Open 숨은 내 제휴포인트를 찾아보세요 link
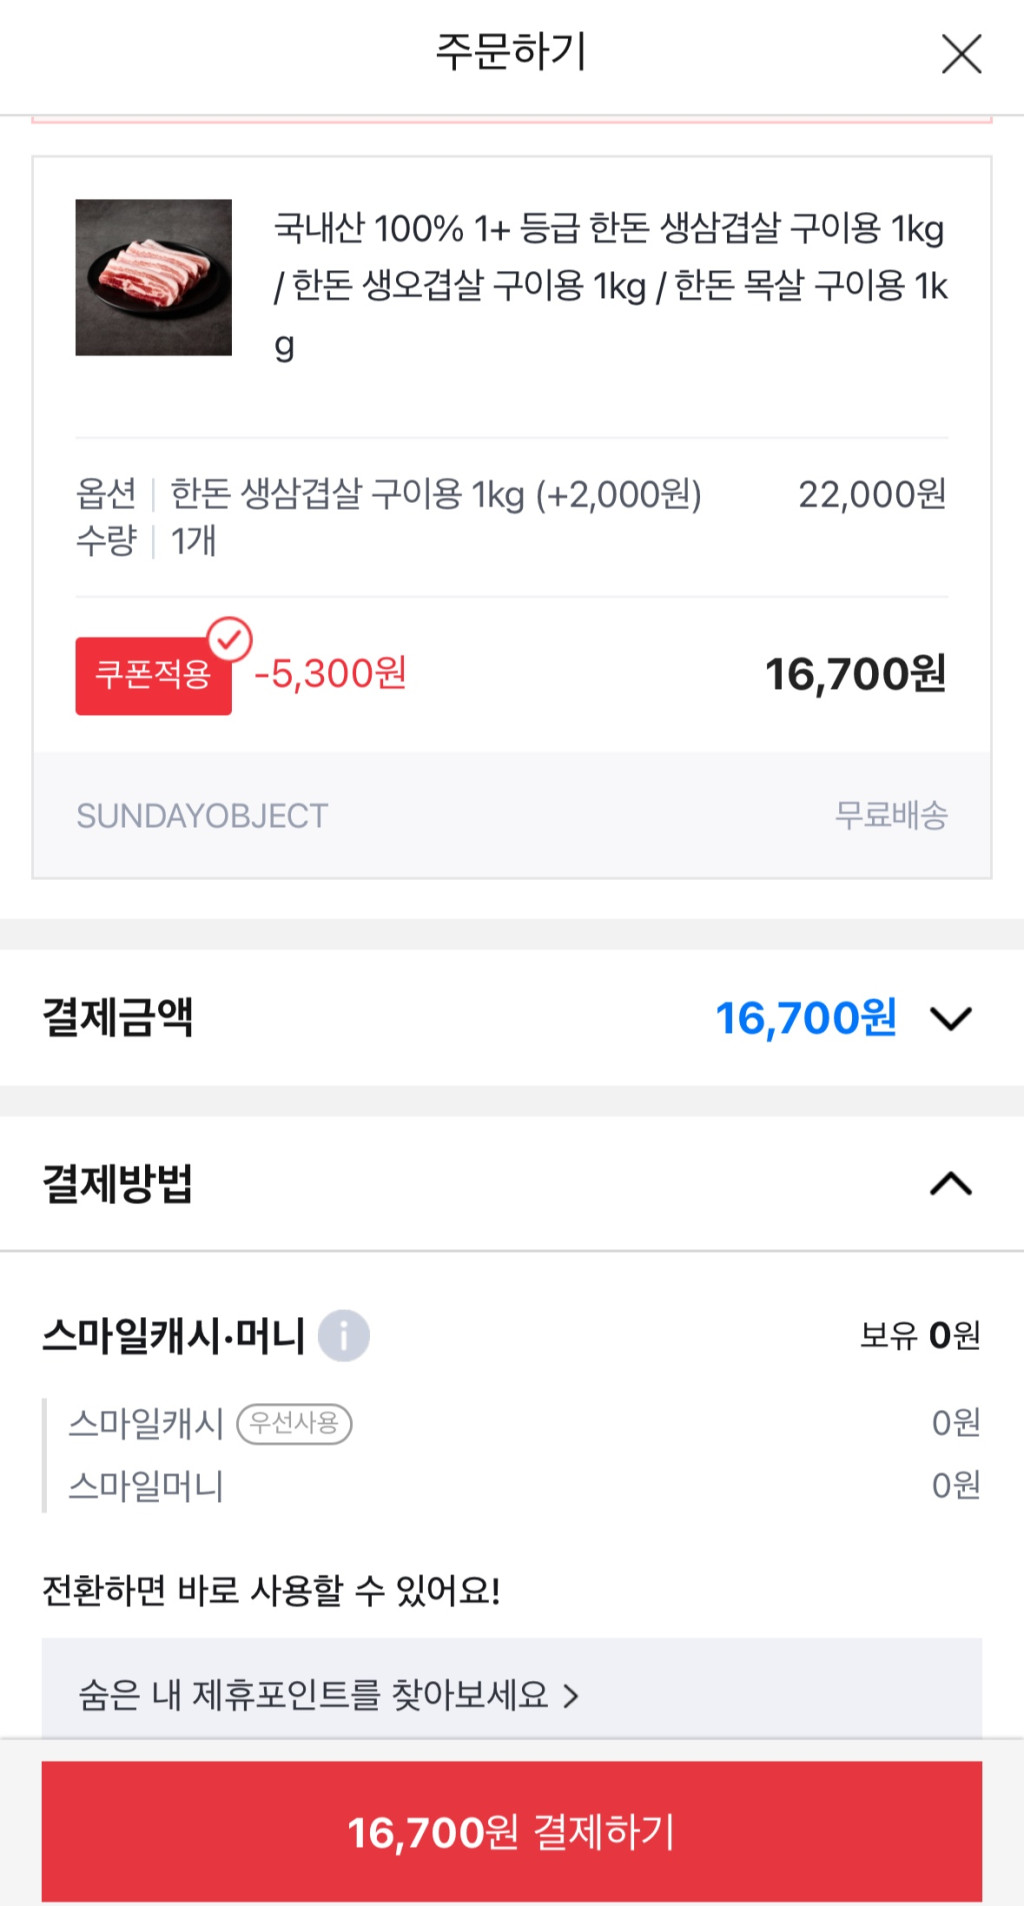This screenshot has height=1906, width=1024. pyautogui.click(x=314, y=1695)
